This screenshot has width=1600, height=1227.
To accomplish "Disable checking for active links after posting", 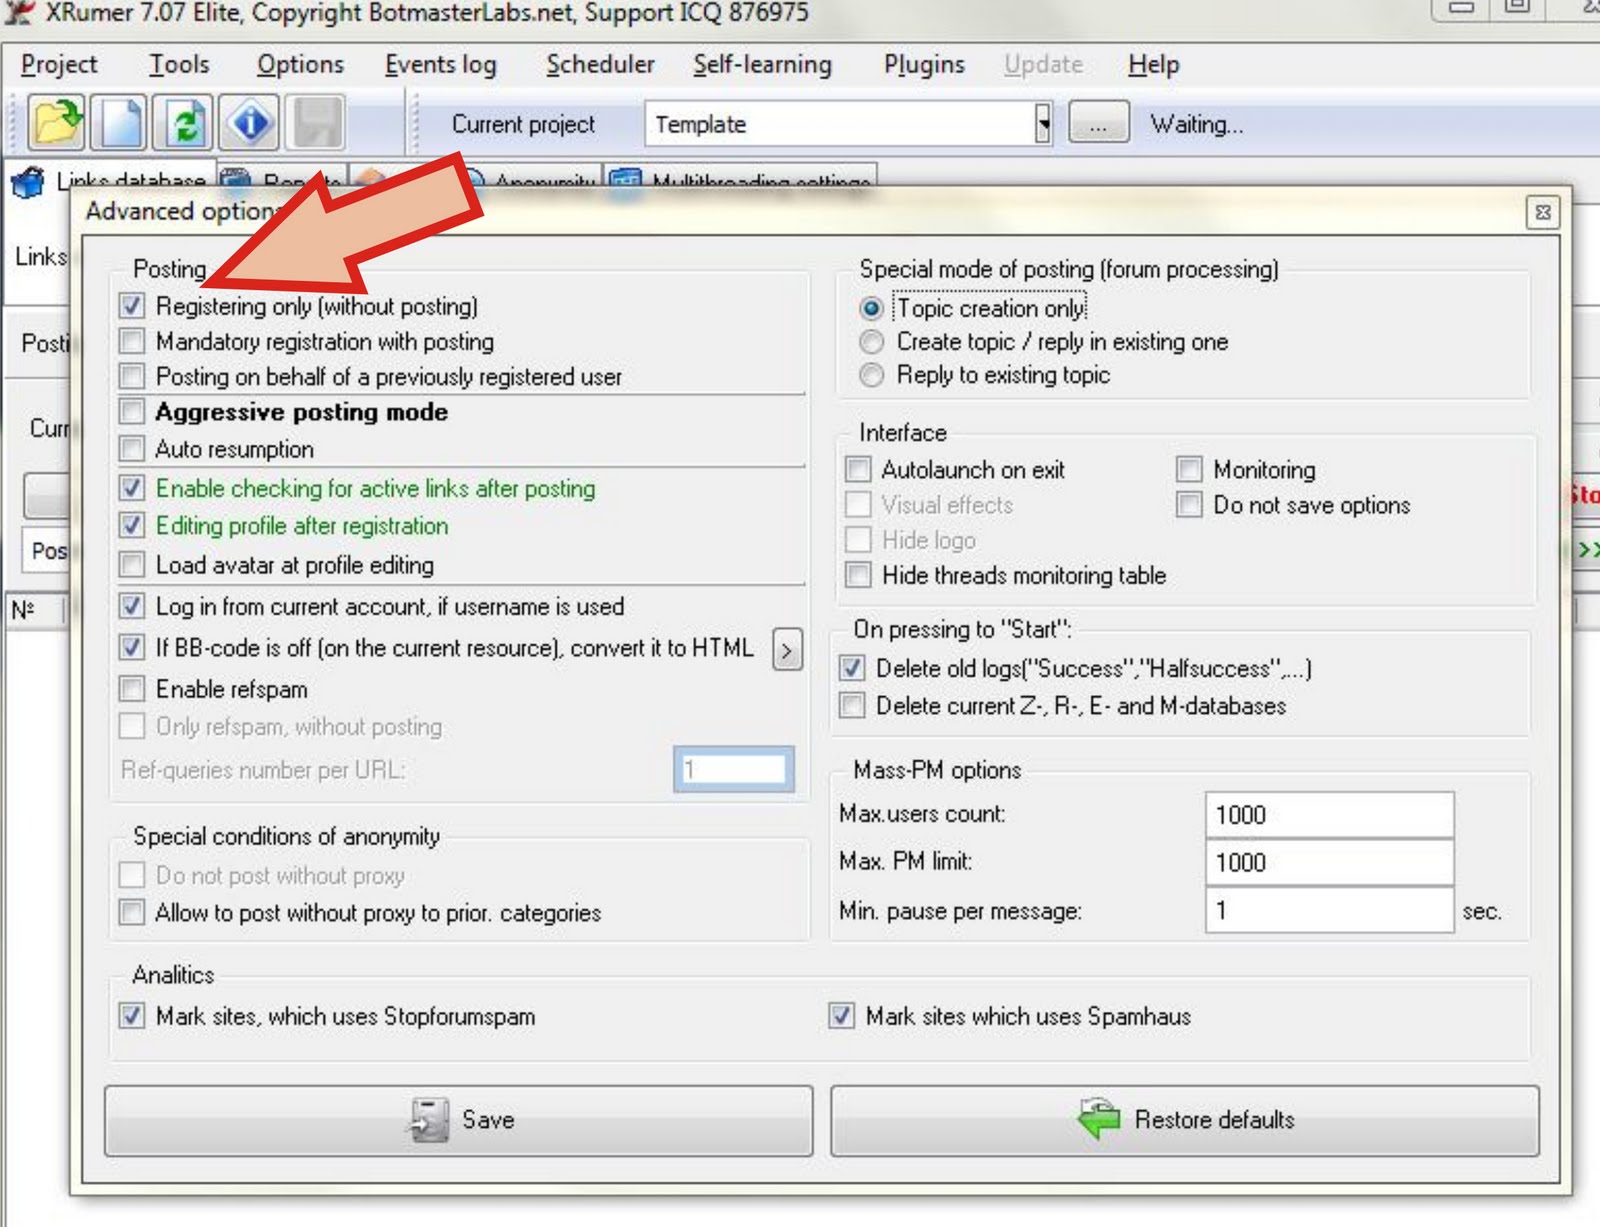I will (x=131, y=488).
